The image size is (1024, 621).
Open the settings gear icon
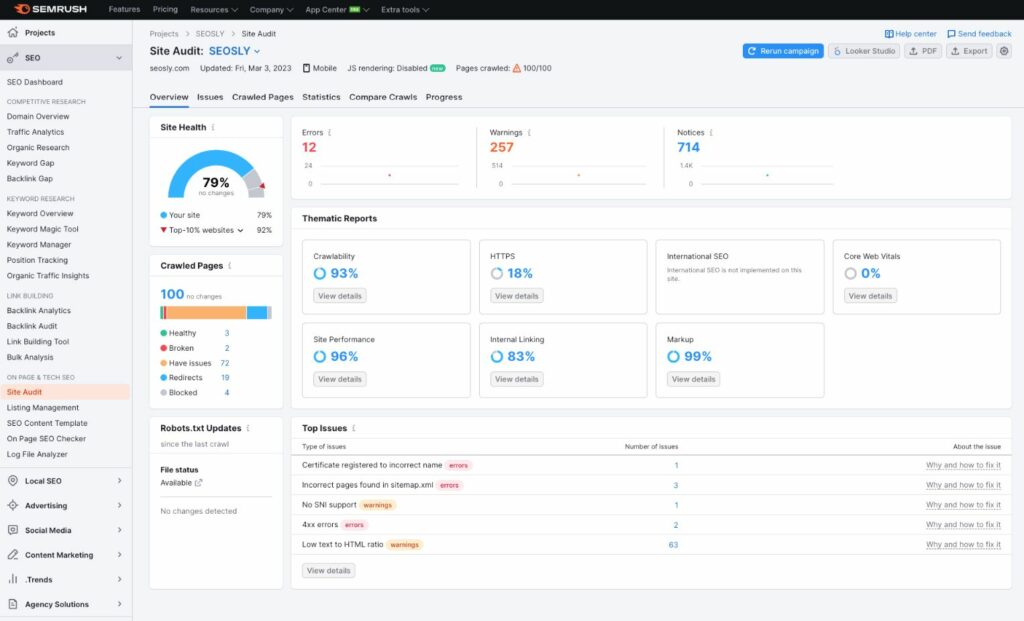[1004, 51]
